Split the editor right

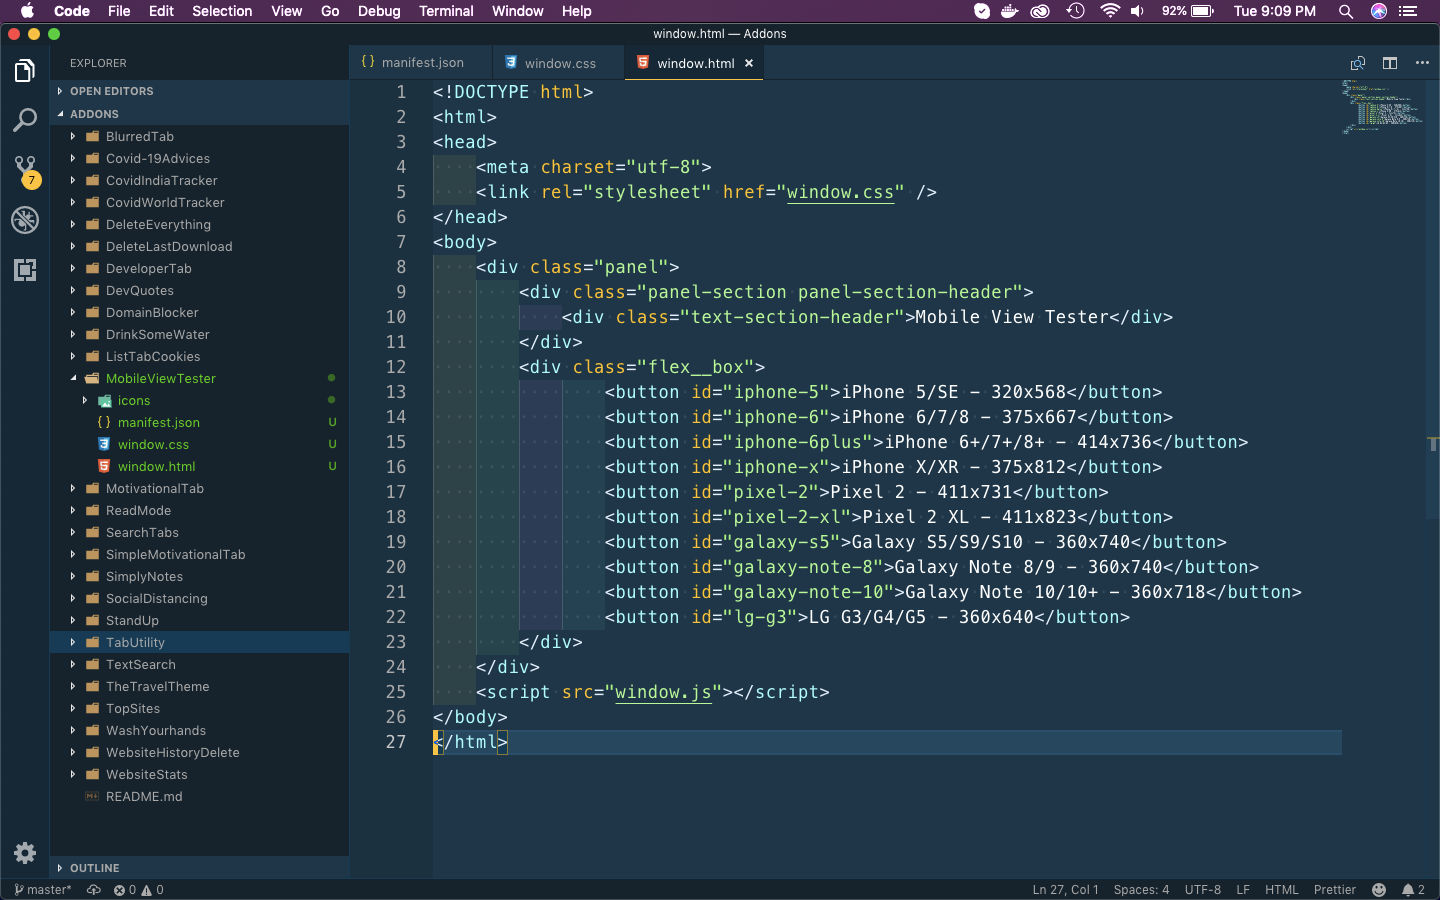click(1390, 63)
